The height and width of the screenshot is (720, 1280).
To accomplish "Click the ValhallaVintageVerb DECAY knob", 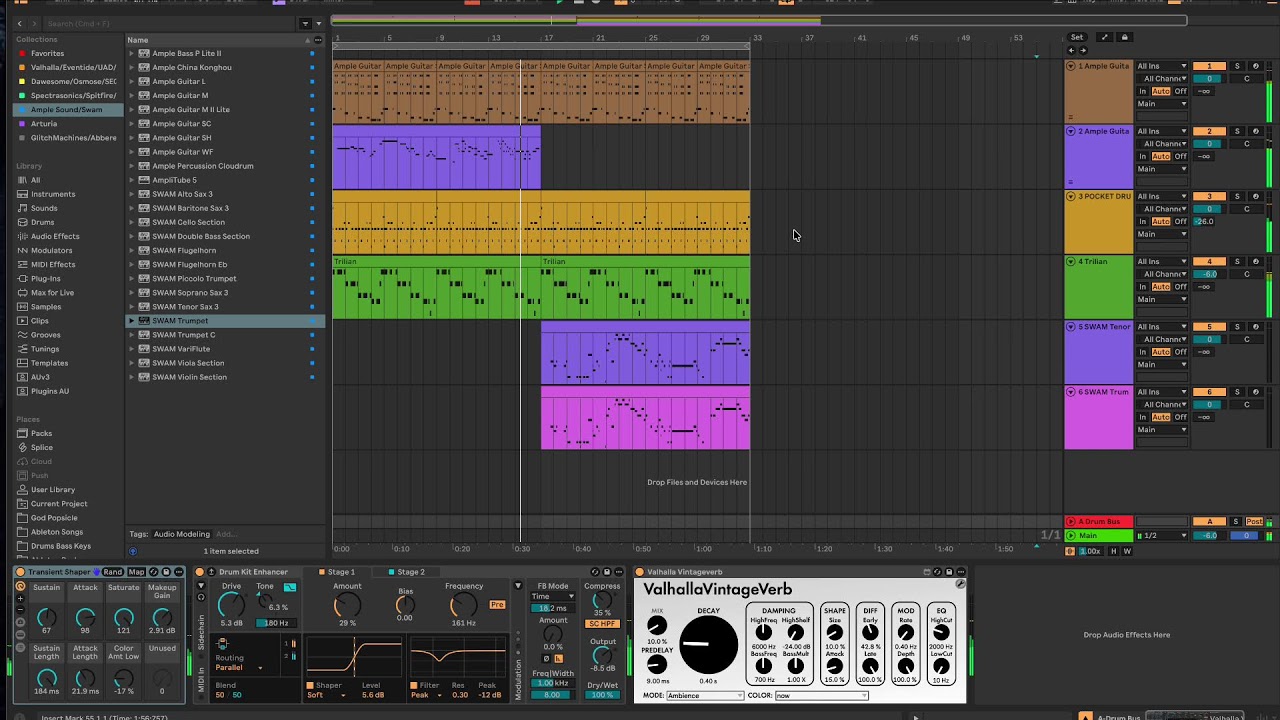I will click(x=708, y=645).
